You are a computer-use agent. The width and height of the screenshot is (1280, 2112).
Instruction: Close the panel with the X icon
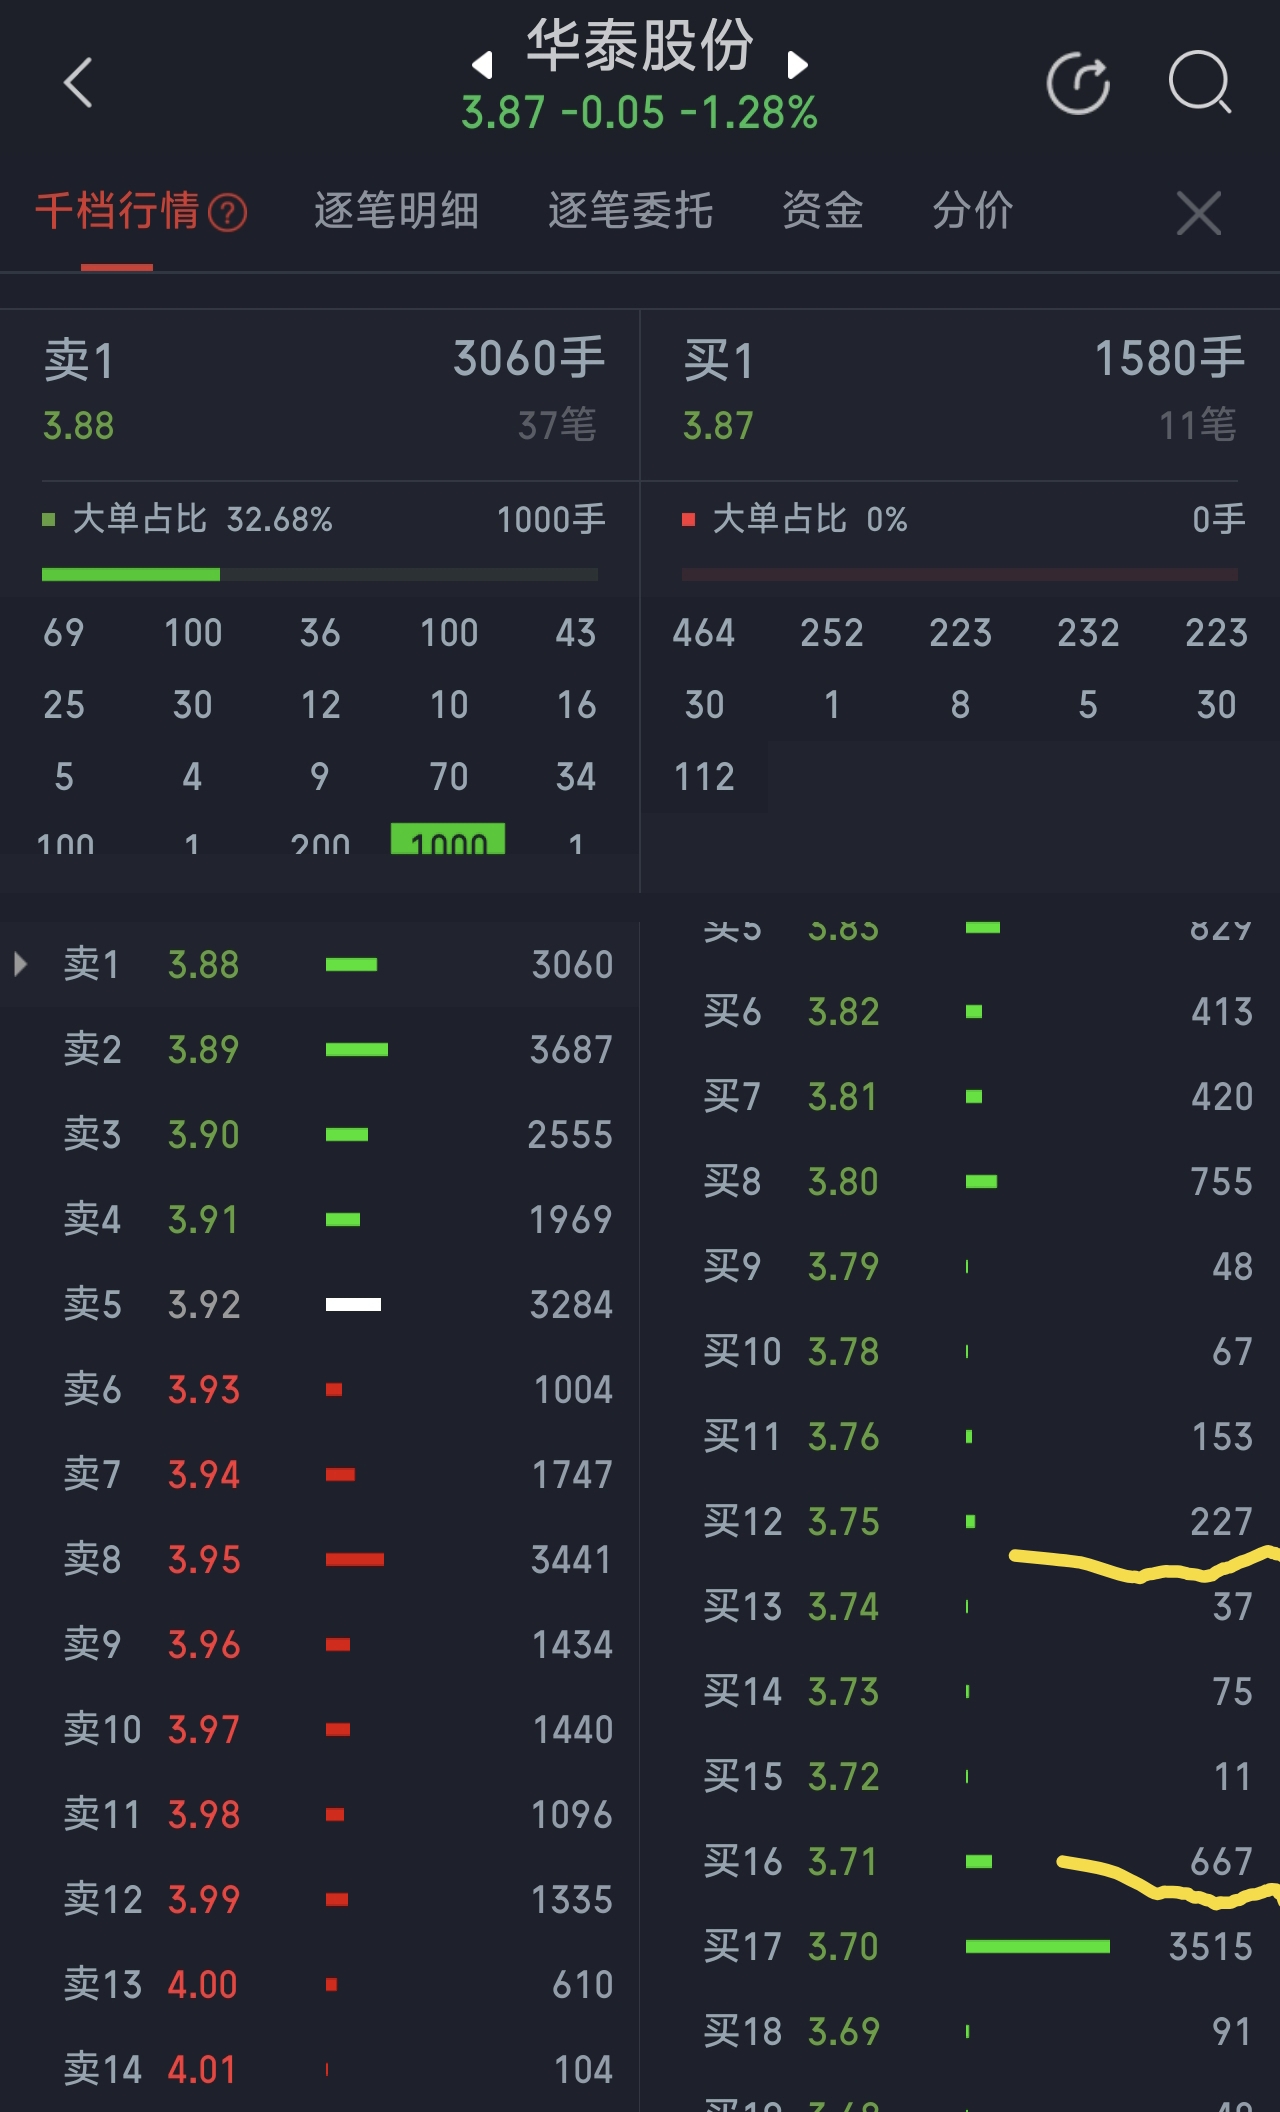pyautogui.click(x=1199, y=213)
